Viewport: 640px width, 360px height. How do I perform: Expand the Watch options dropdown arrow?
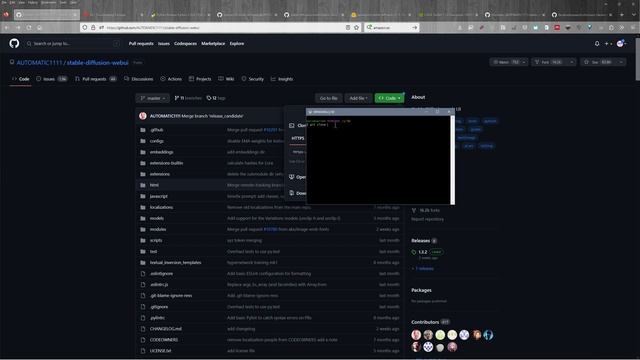524,62
